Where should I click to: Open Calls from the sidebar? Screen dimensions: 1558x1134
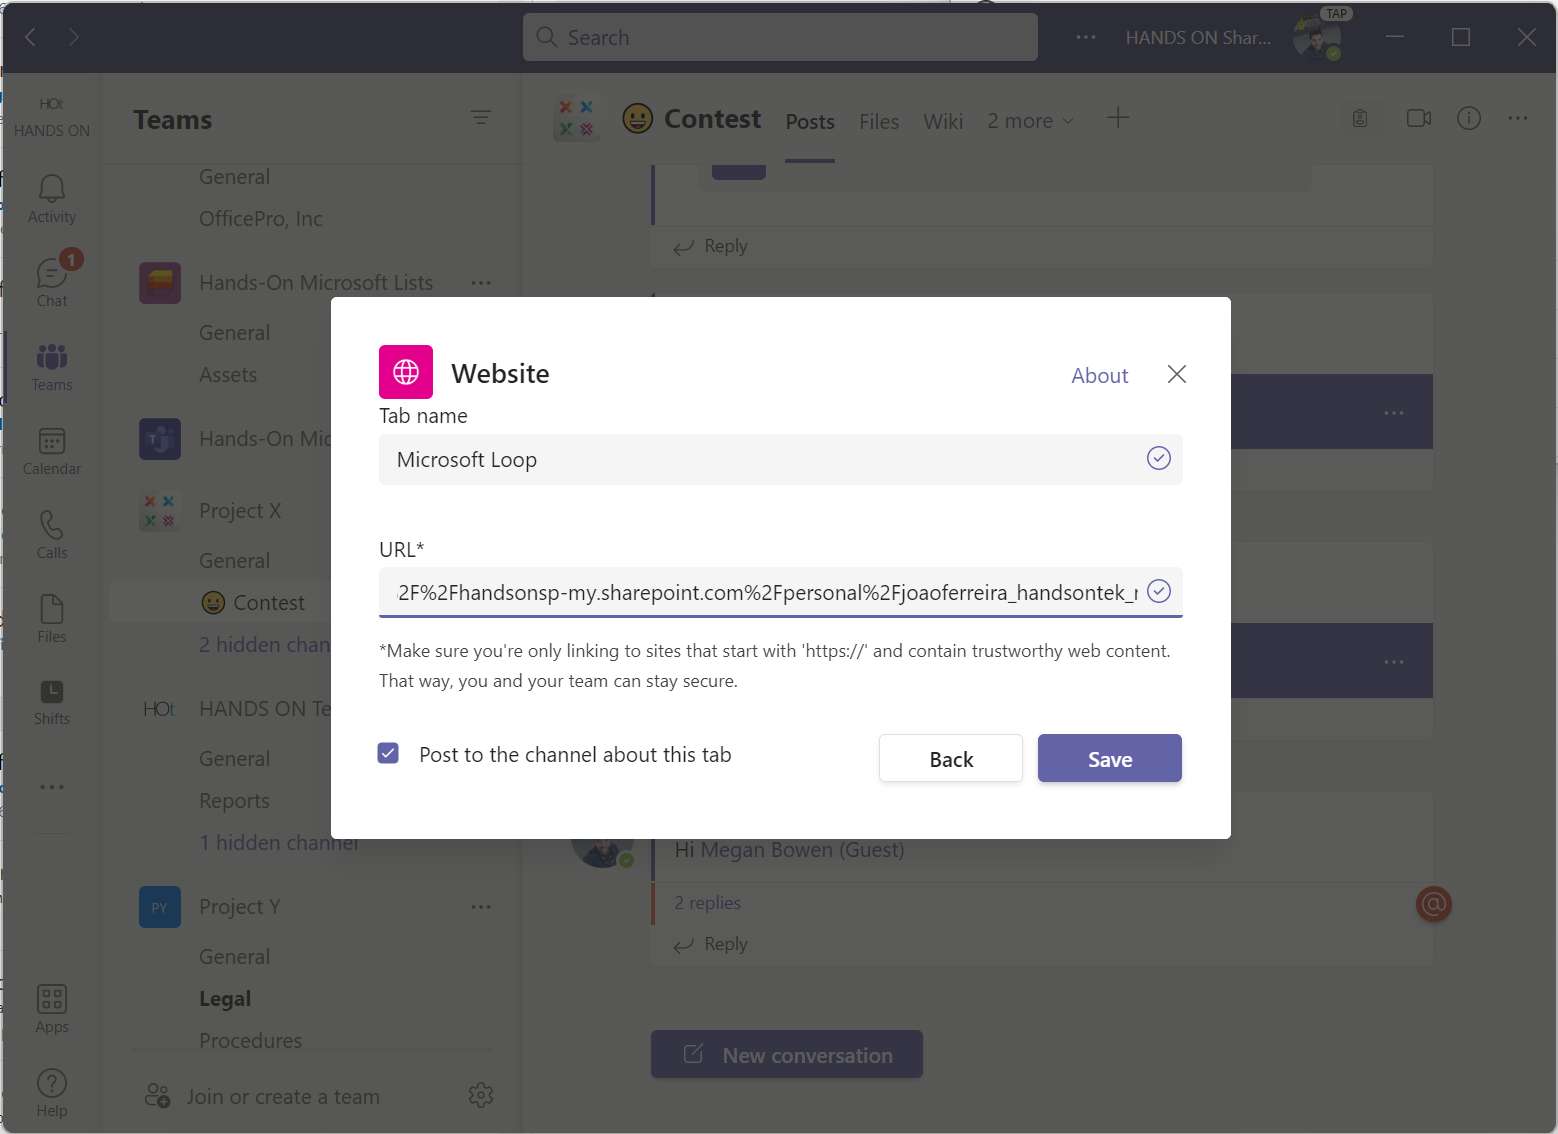coord(52,534)
